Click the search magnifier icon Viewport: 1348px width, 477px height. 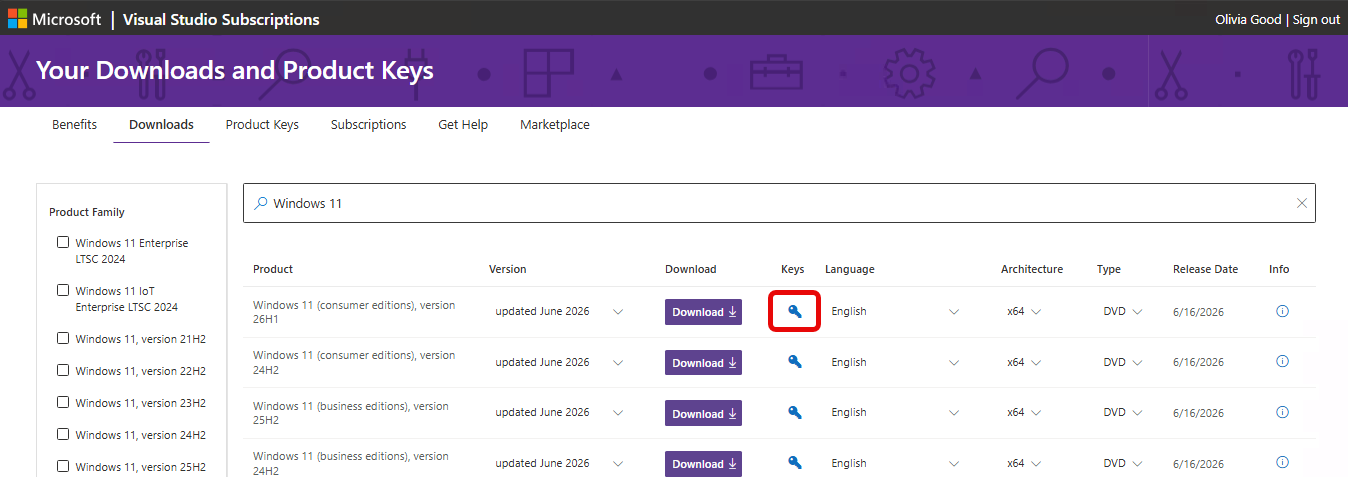coord(260,203)
